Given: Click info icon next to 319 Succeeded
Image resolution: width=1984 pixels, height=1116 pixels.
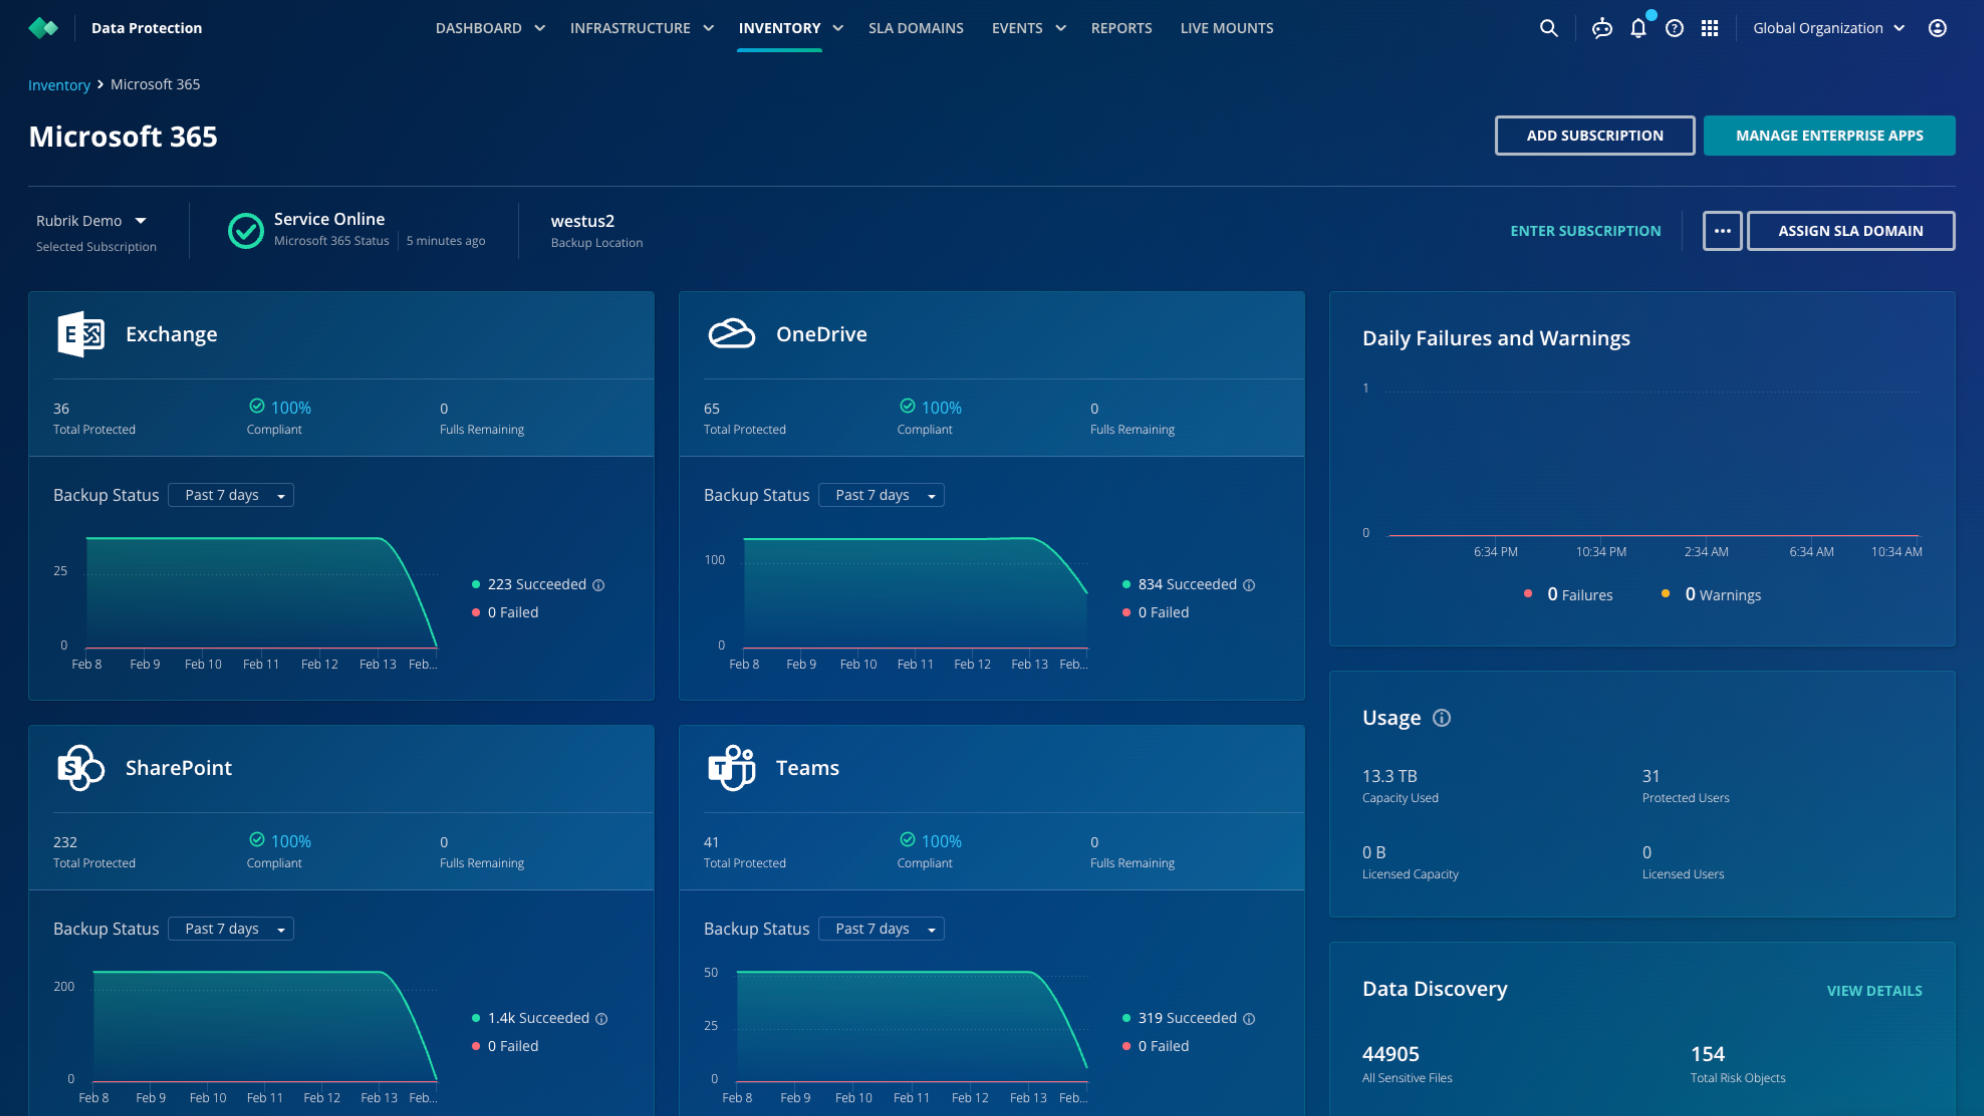Looking at the screenshot, I should click(x=1249, y=1019).
